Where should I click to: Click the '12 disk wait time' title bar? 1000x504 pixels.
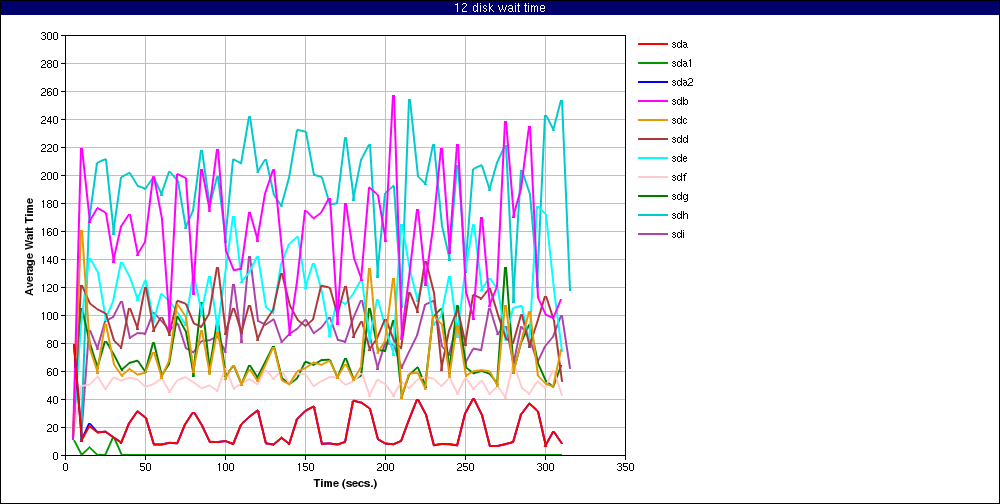[x=500, y=8]
